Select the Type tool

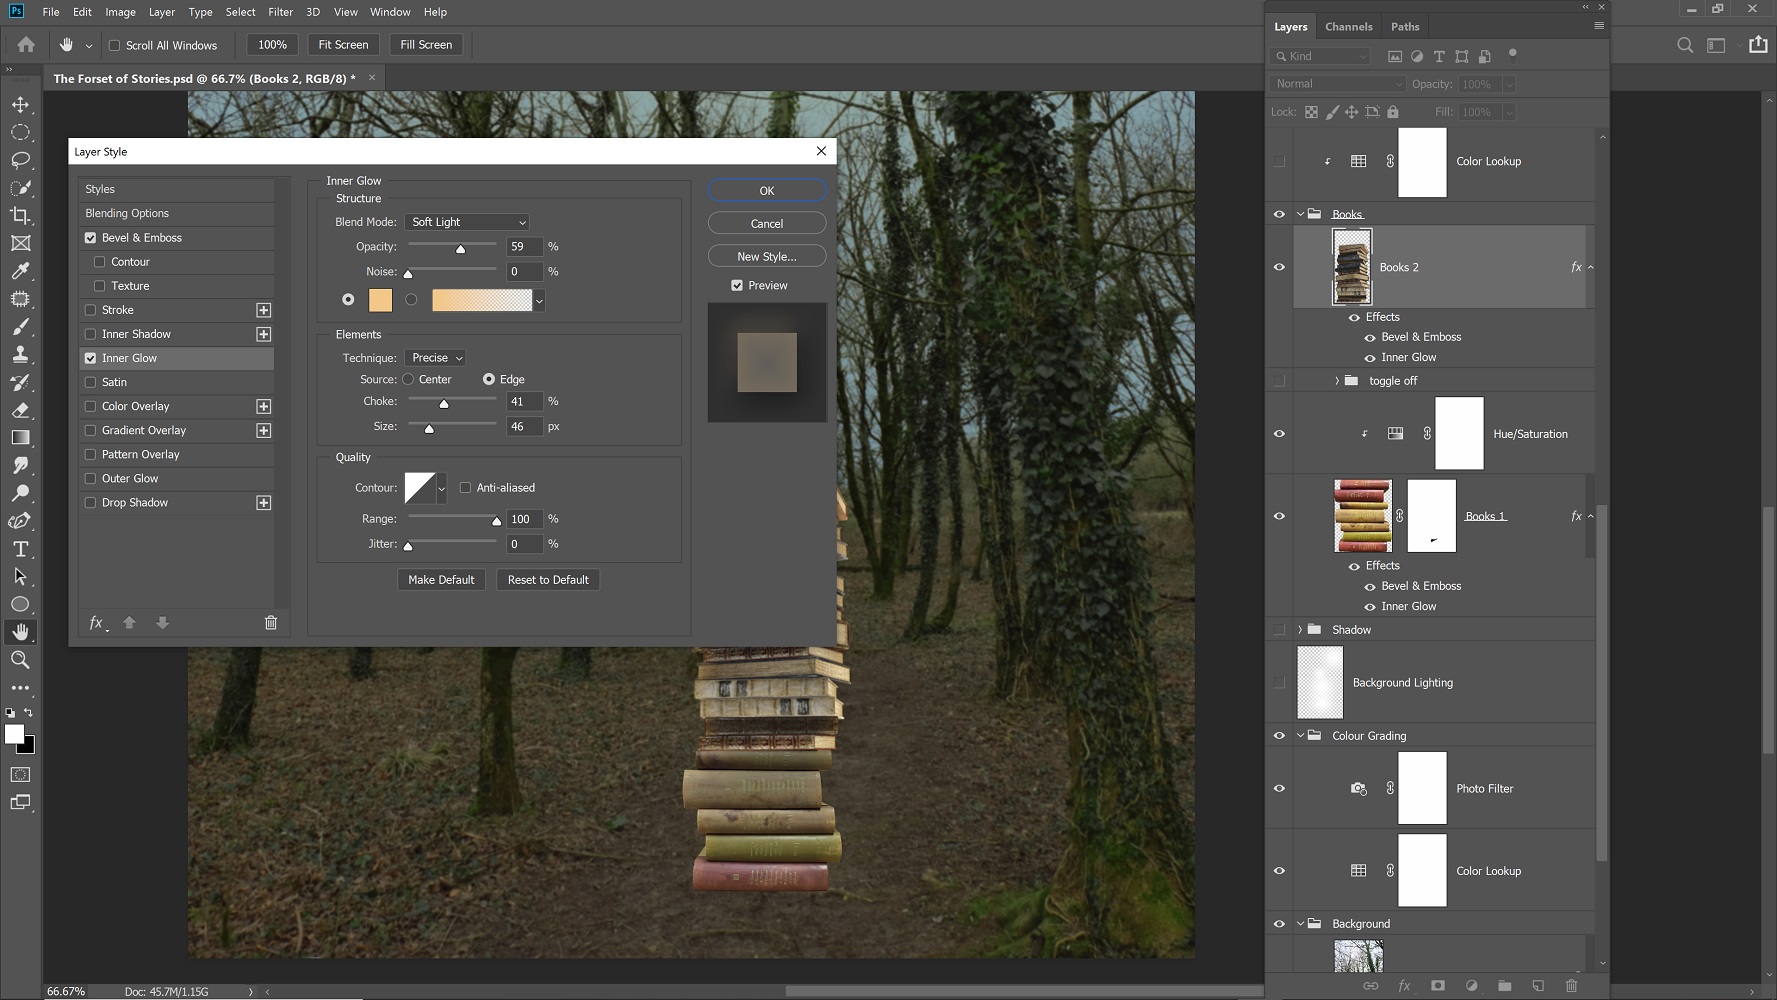20,549
